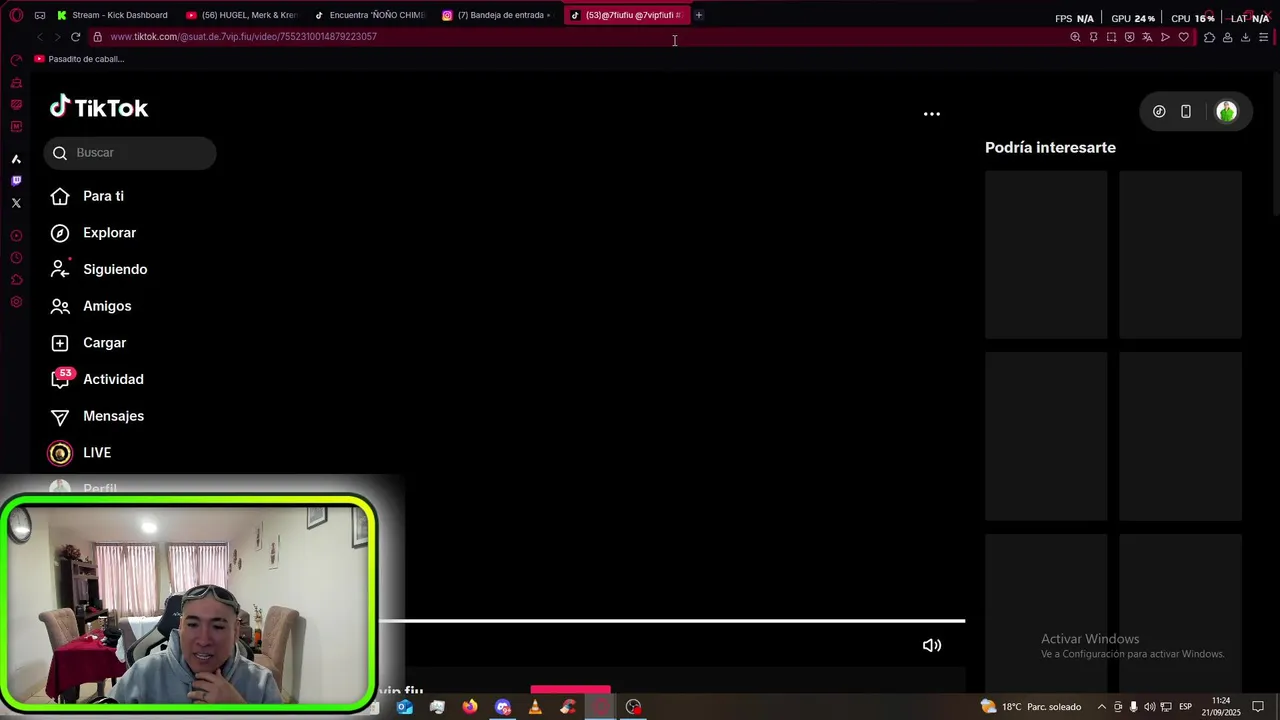1280x720 pixels.
Task: Click taskbar clock 11:24
Action: 1221,707
